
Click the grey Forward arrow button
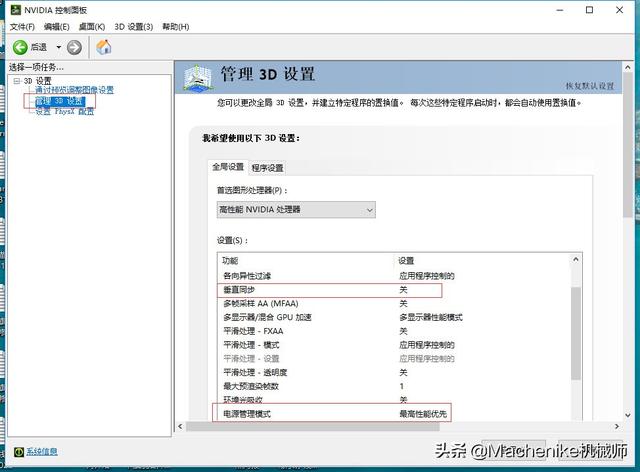pyautogui.click(x=74, y=47)
